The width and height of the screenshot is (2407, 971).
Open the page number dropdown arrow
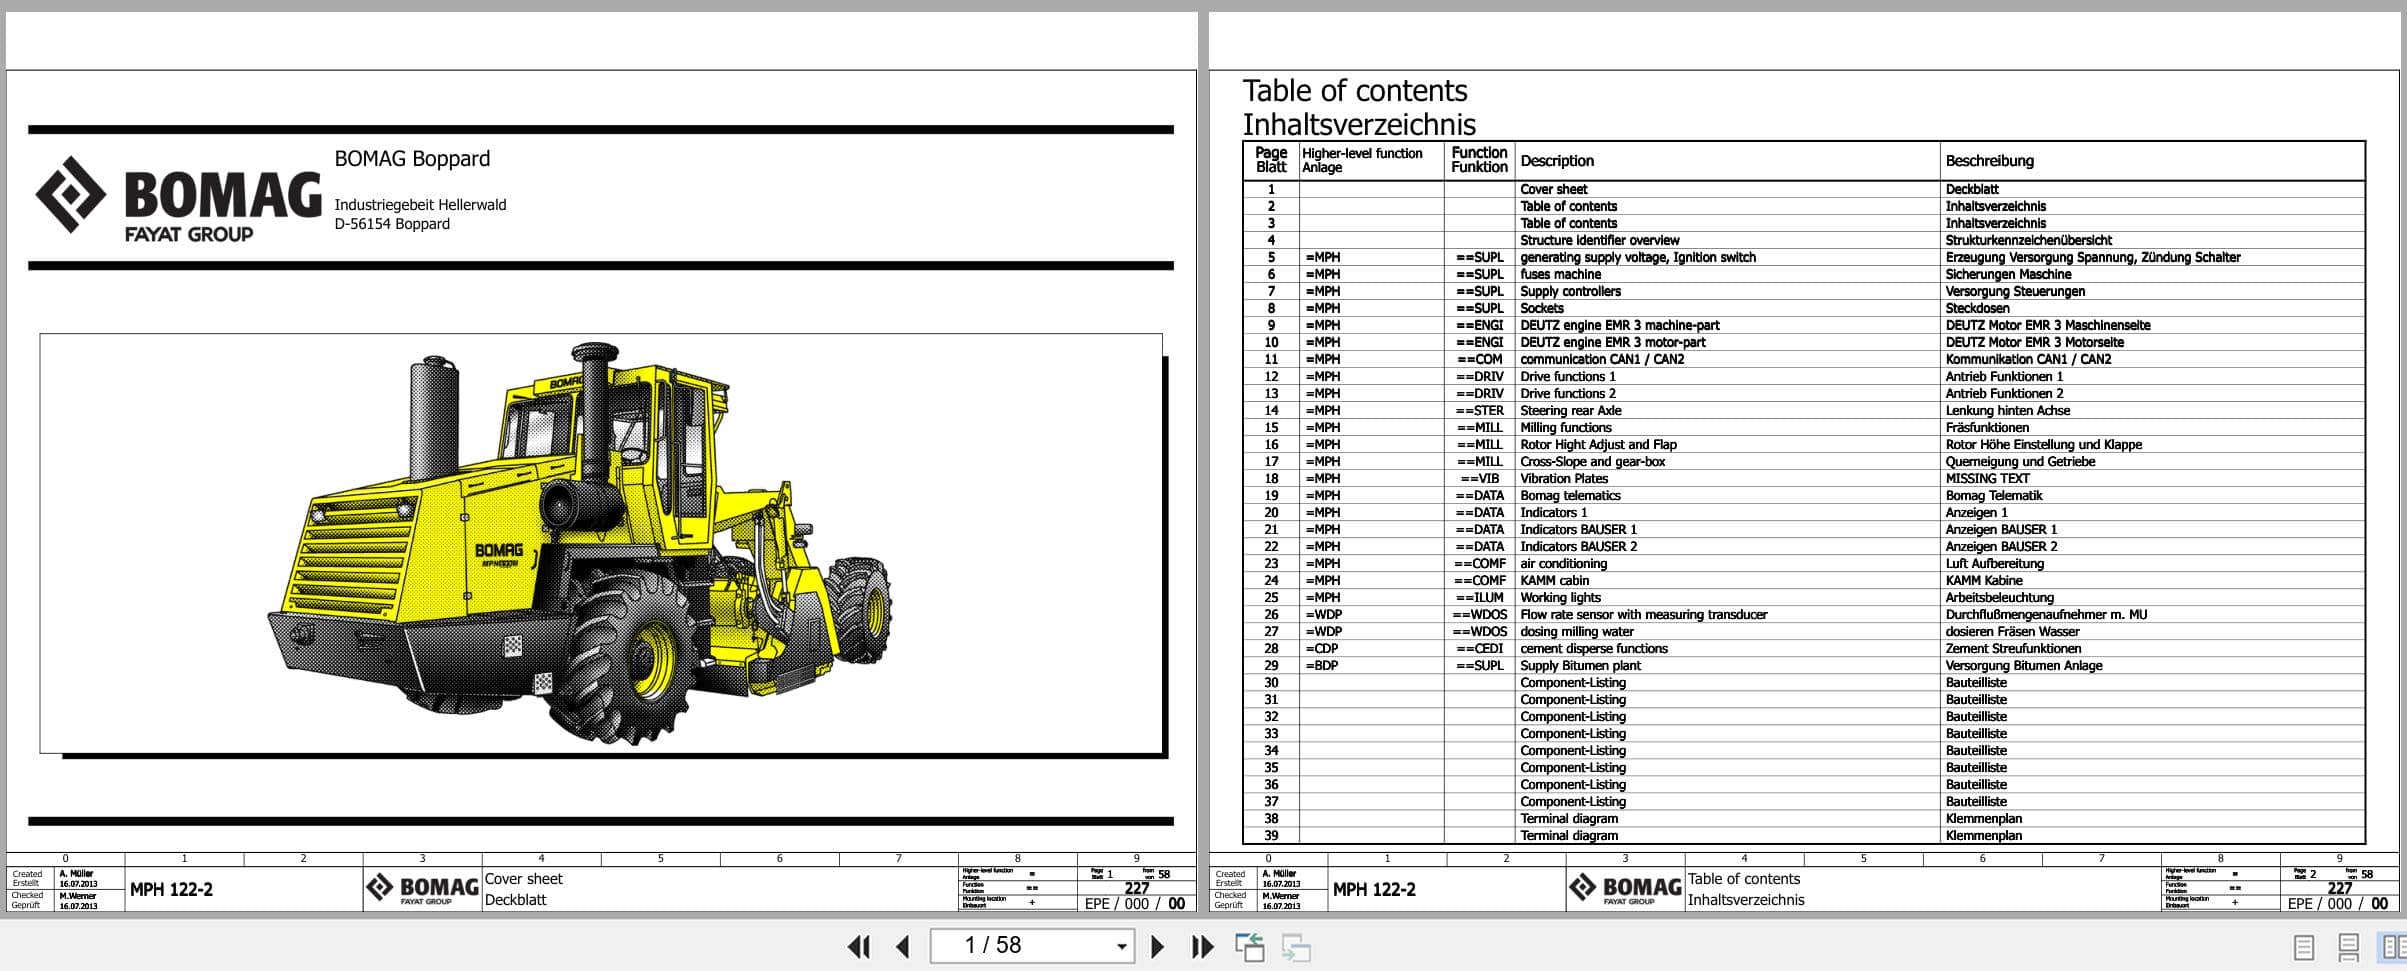1122,946
